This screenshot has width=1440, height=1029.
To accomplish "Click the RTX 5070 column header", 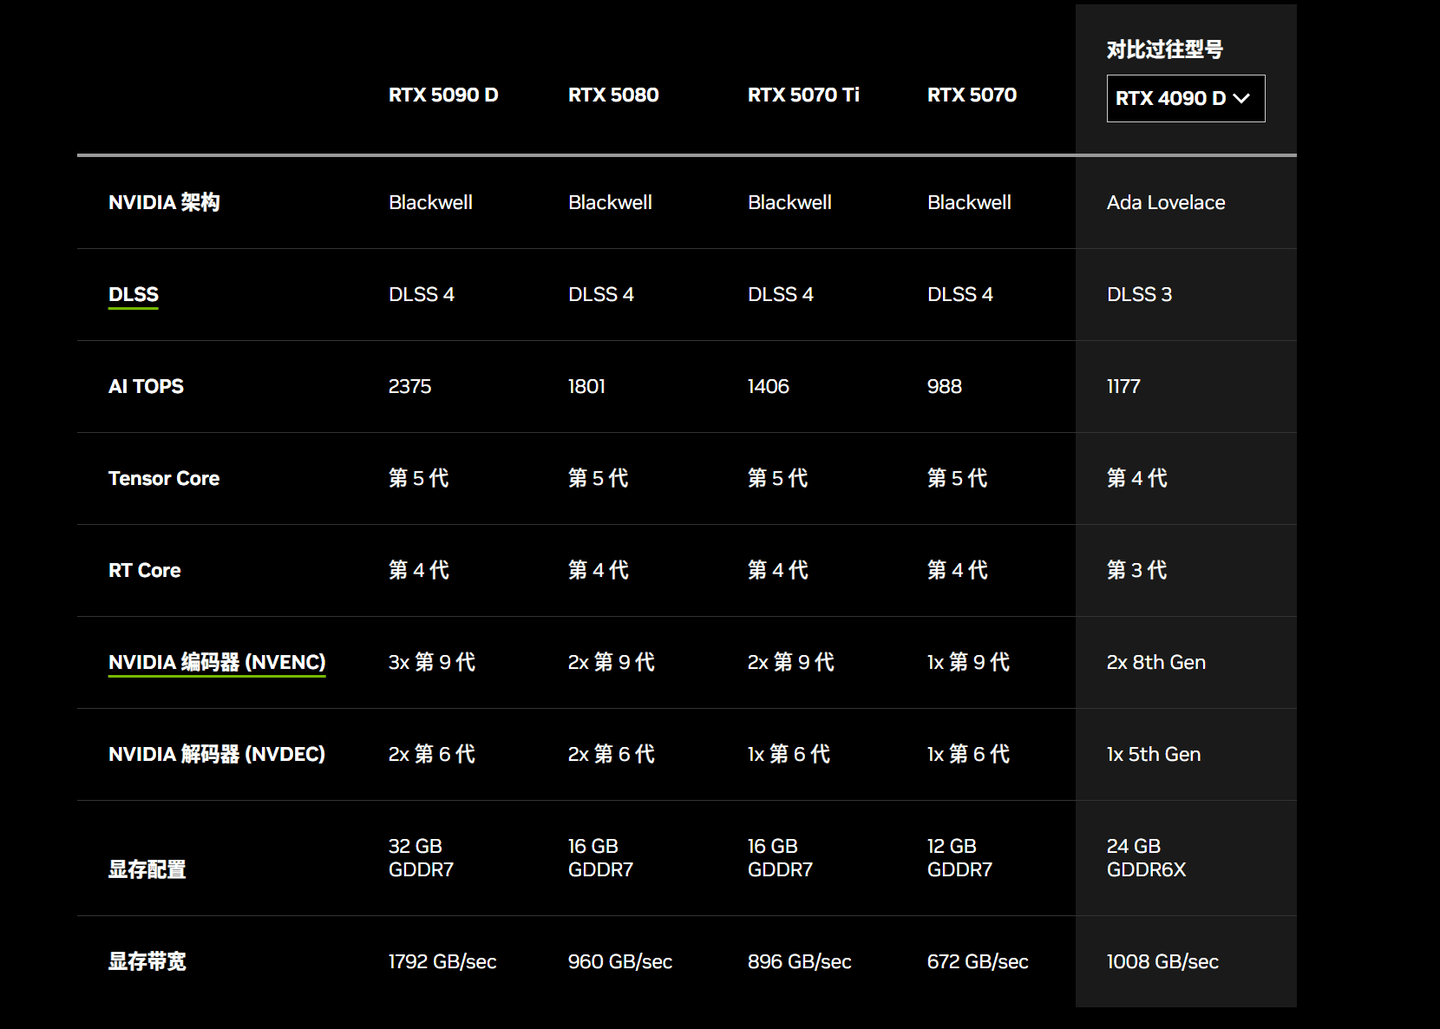I will tap(971, 95).
